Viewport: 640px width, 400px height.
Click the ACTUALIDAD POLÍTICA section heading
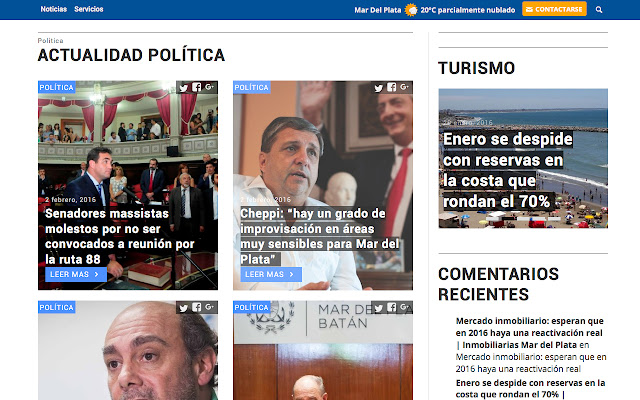(x=131, y=55)
